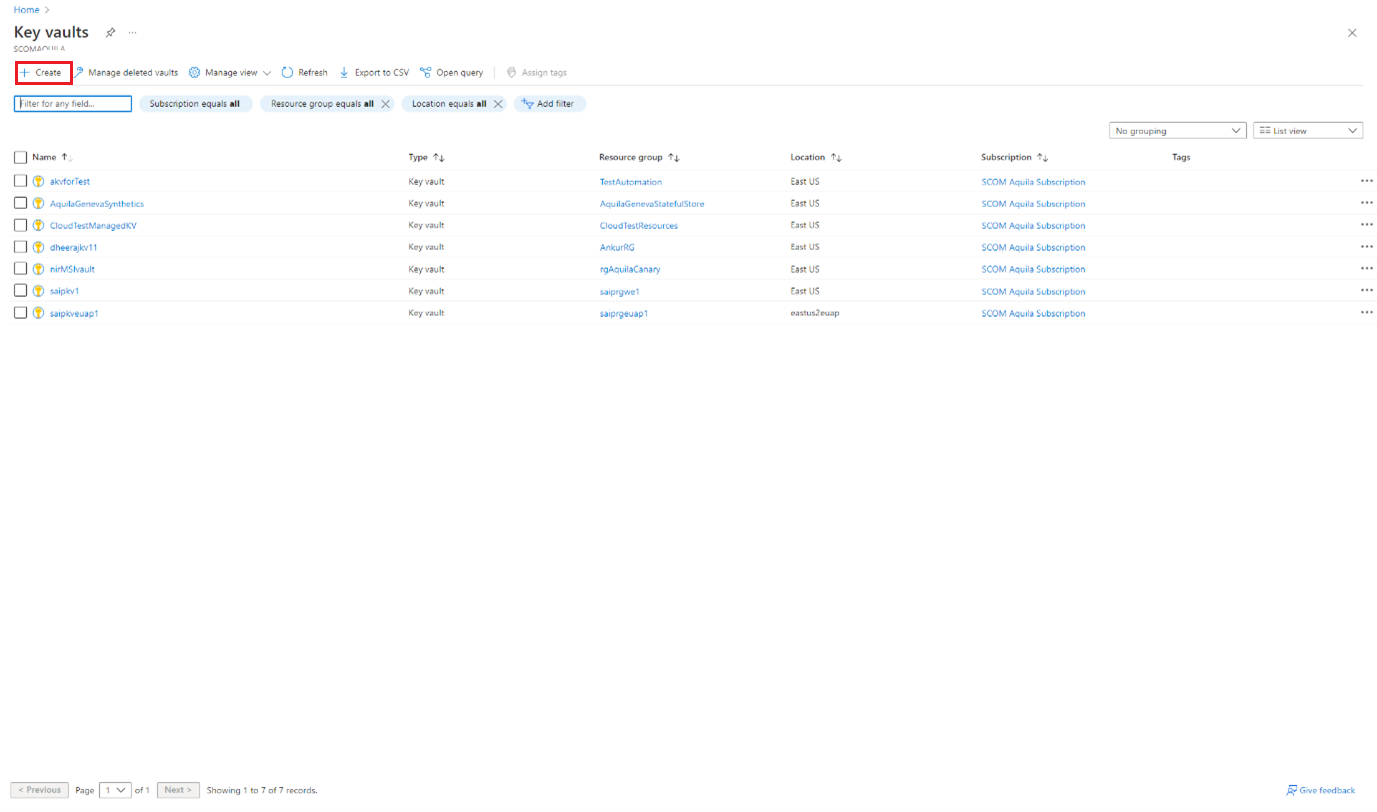The width and height of the screenshot is (1377, 812).
Task: Sort by Type column
Action: coord(427,158)
